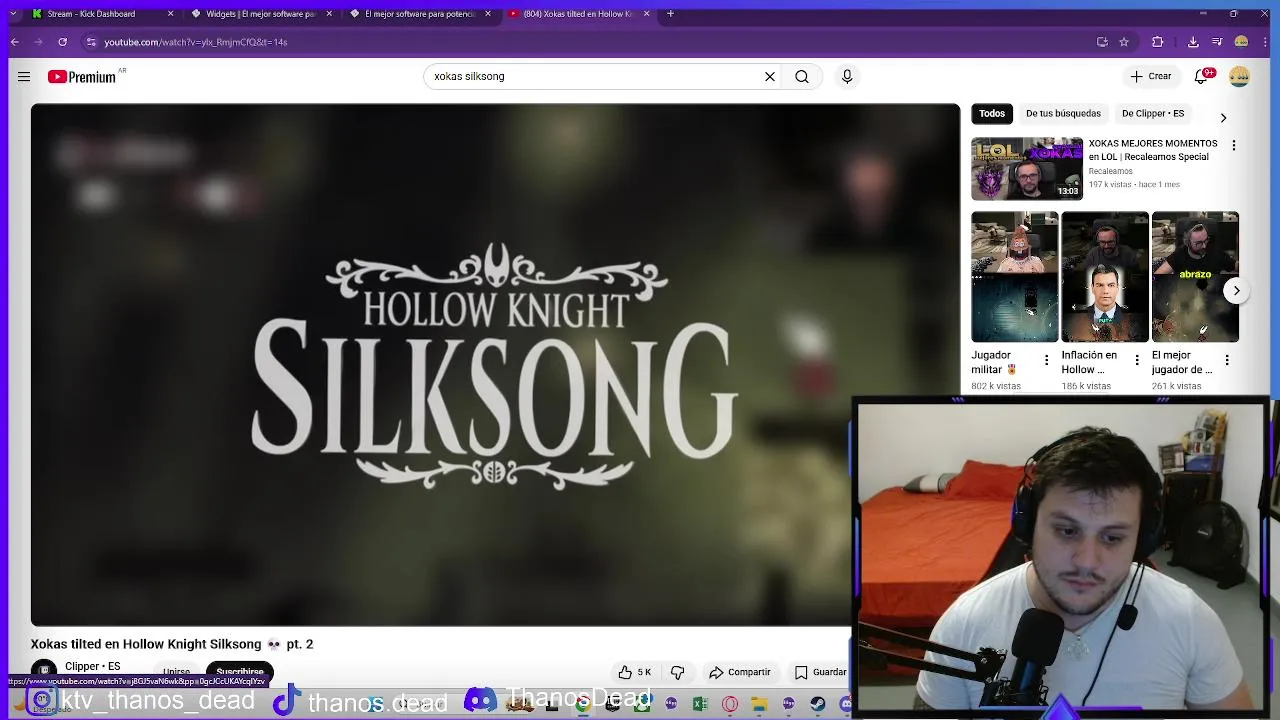Open Opera from the taskbar
This screenshot has width=1280, height=720.
point(730,705)
